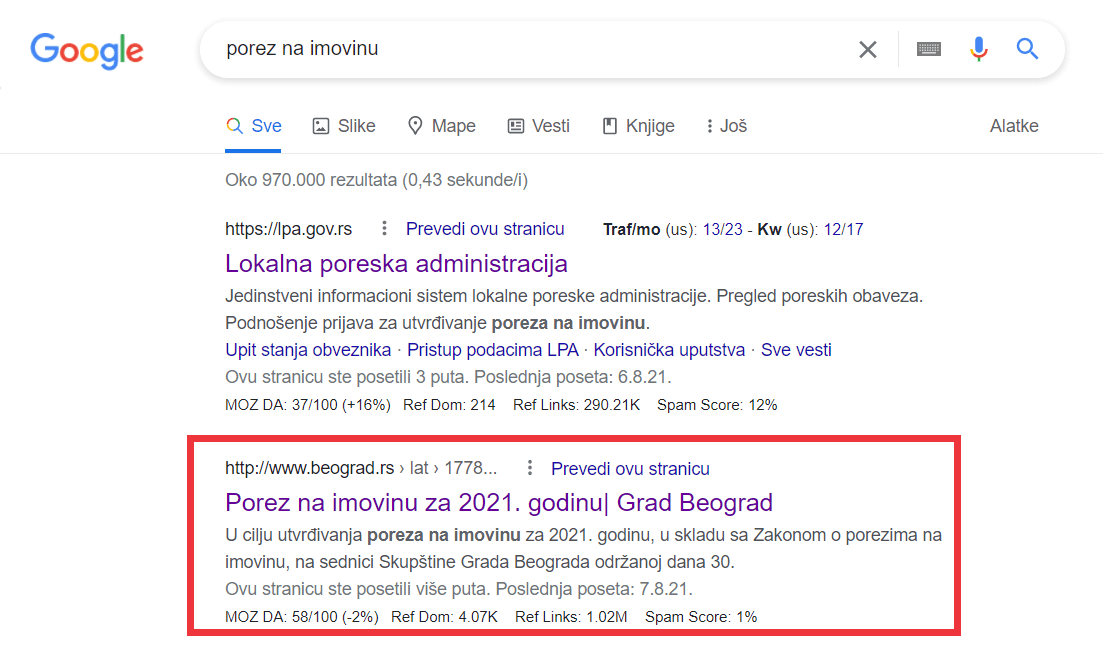
Task: Expand the Još more options menu
Action: tap(727, 126)
